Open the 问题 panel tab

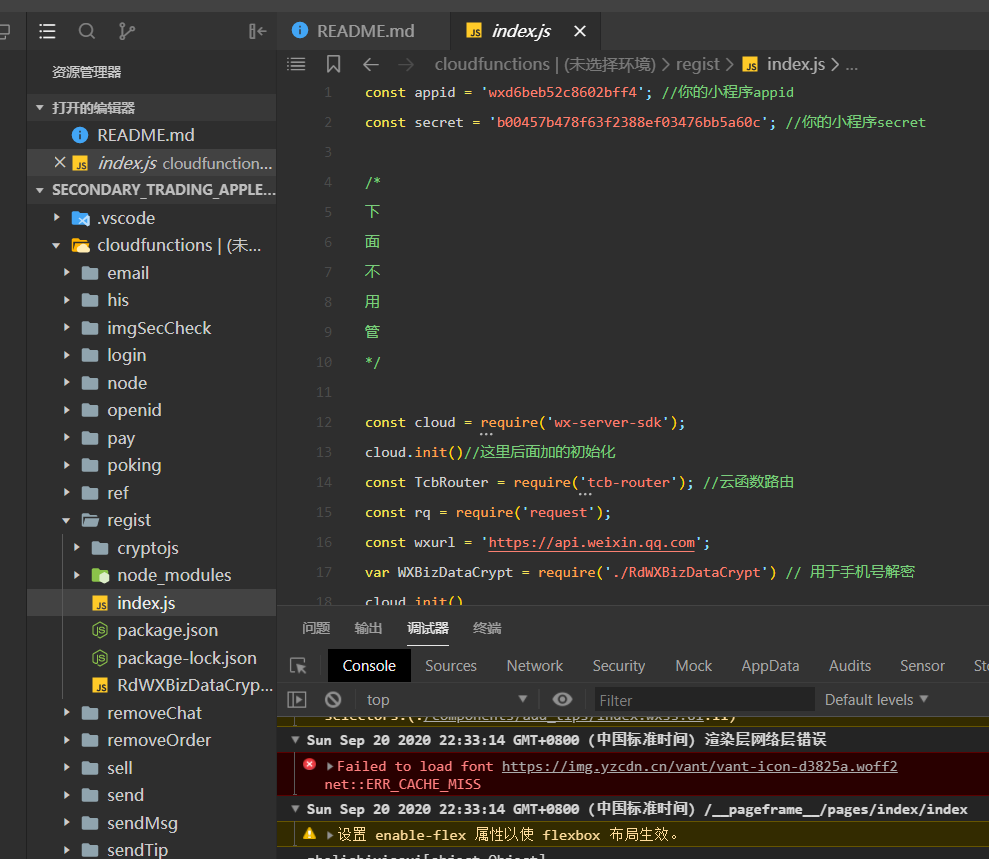coord(316,628)
